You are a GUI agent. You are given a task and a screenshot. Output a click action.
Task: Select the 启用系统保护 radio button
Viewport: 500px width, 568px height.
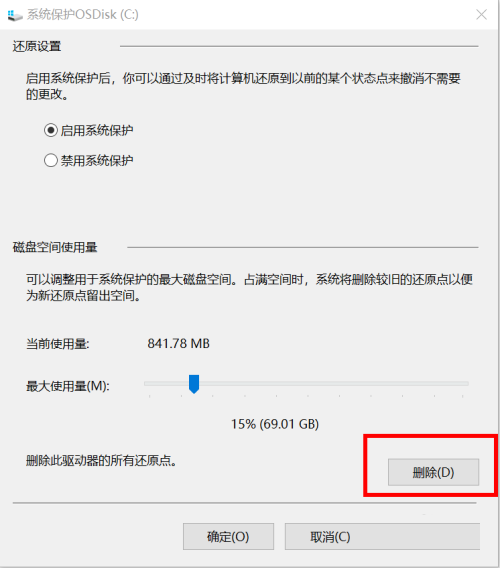(x=51, y=130)
